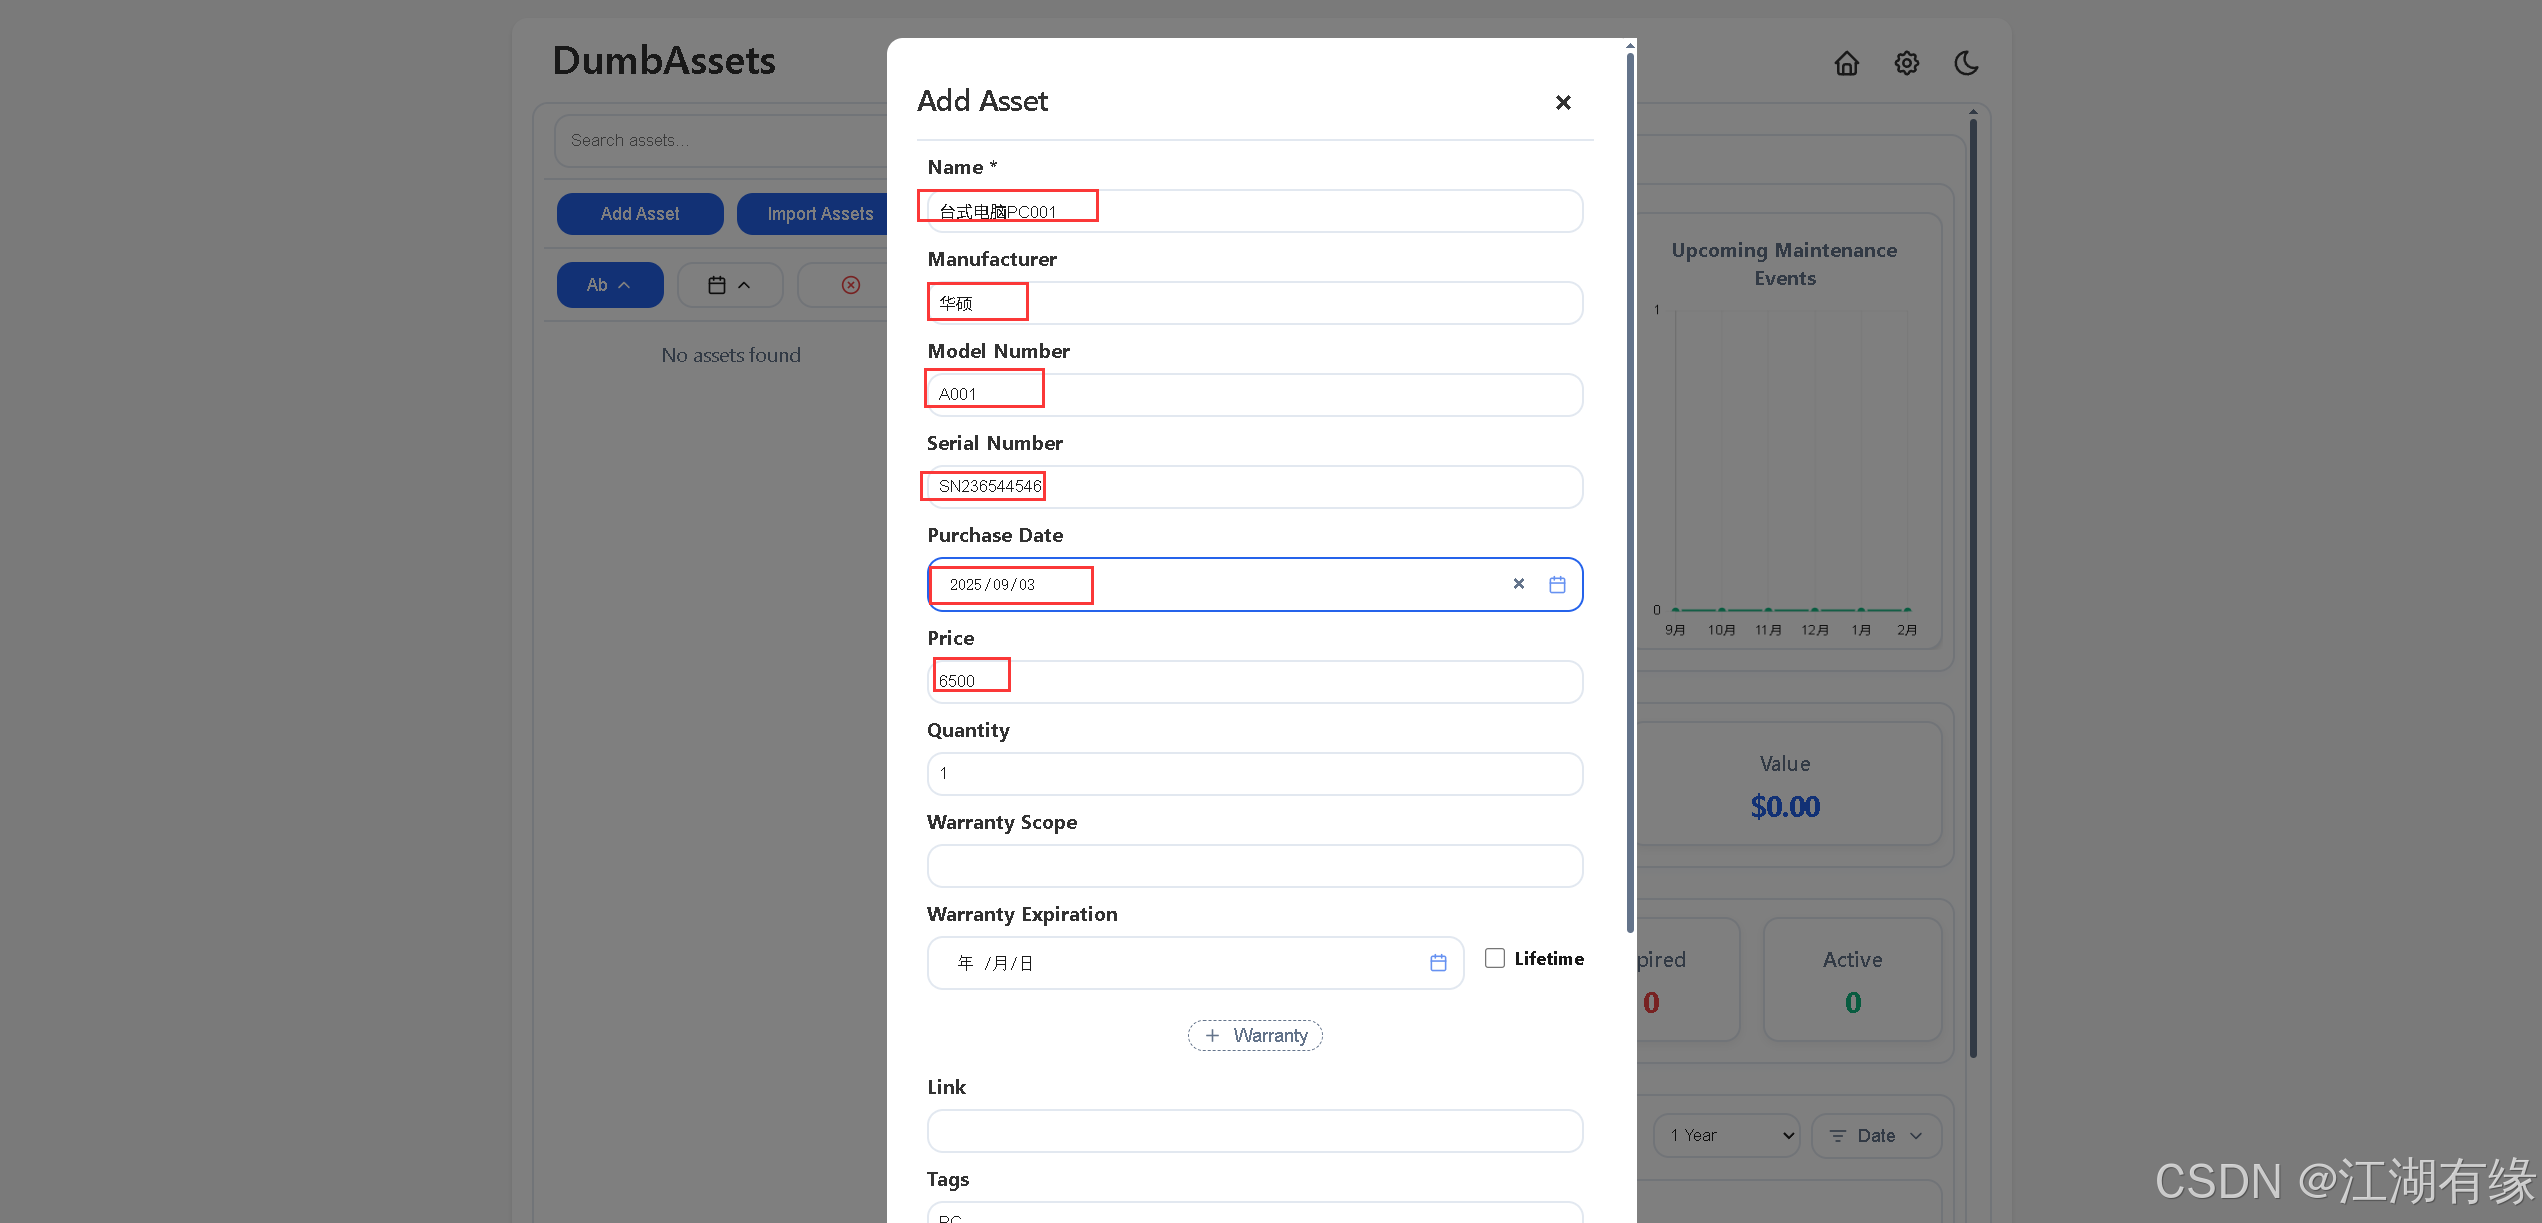The height and width of the screenshot is (1223, 2542).
Task: Open the Warranty Expiration calendar picker
Action: click(x=1438, y=963)
